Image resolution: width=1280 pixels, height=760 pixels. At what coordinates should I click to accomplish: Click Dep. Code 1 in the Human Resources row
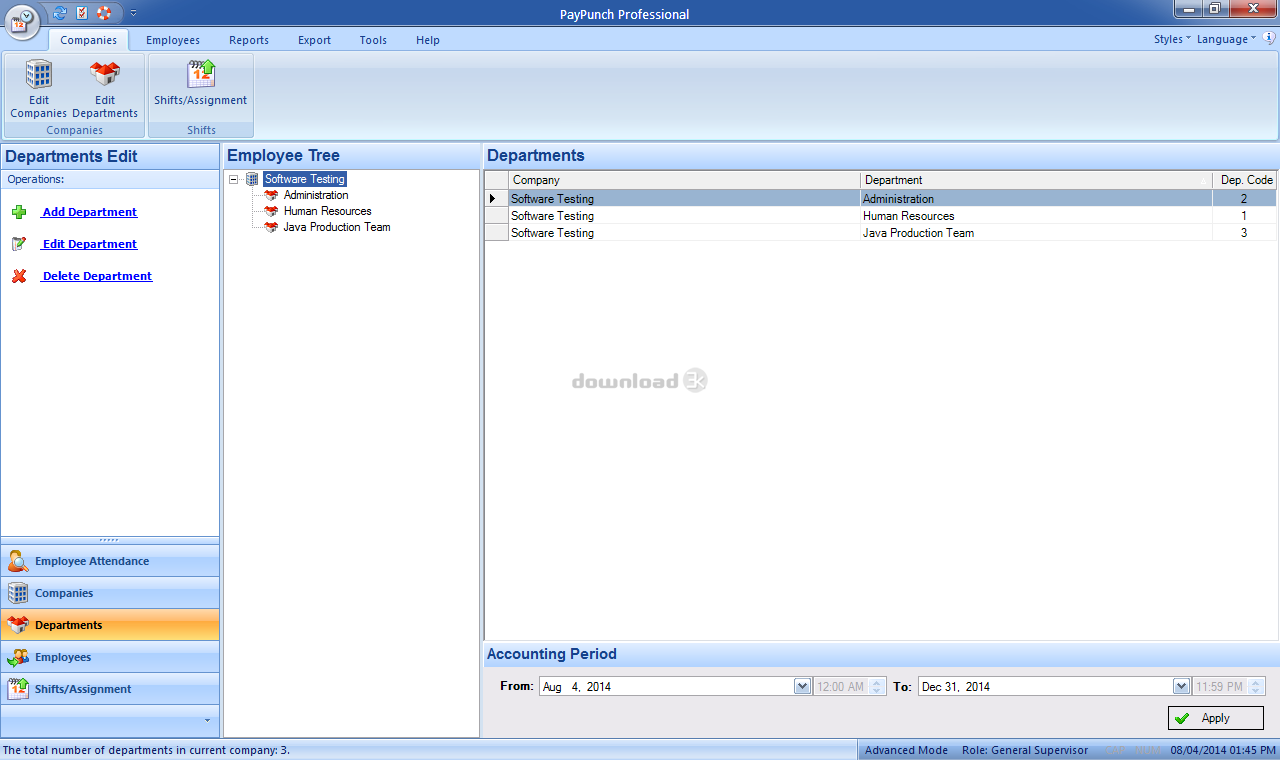[x=1245, y=216]
